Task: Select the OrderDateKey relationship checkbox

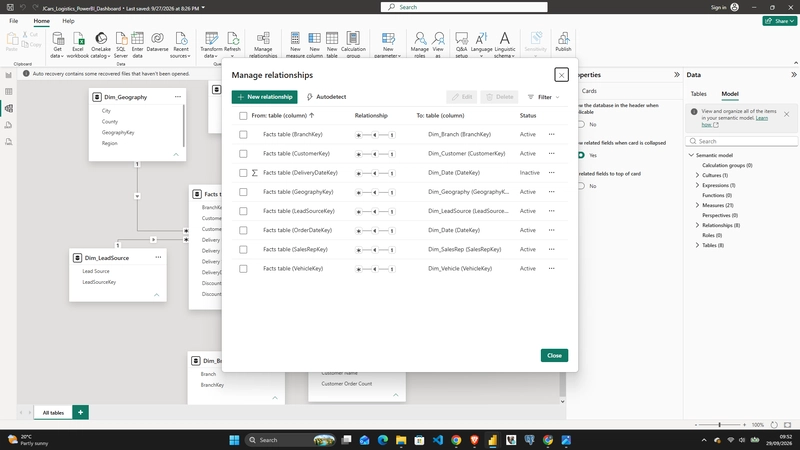Action: click(x=243, y=230)
